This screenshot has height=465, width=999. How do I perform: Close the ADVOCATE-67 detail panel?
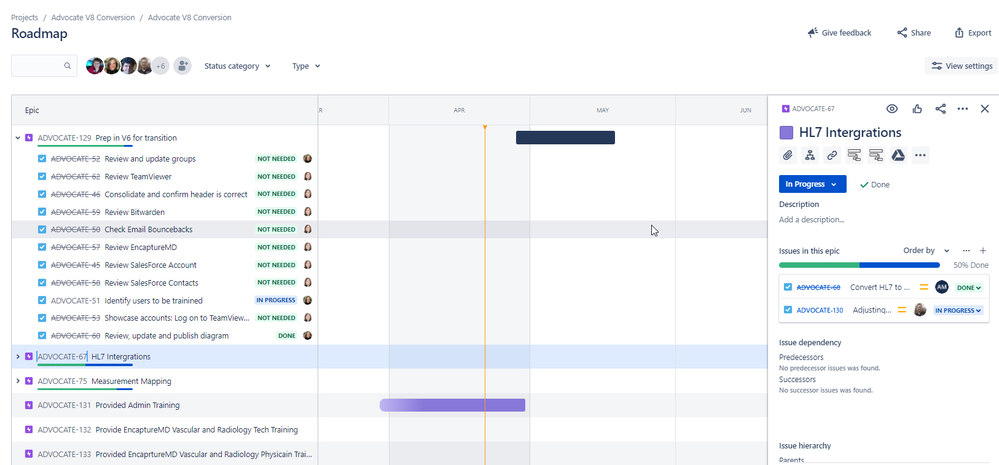click(985, 109)
